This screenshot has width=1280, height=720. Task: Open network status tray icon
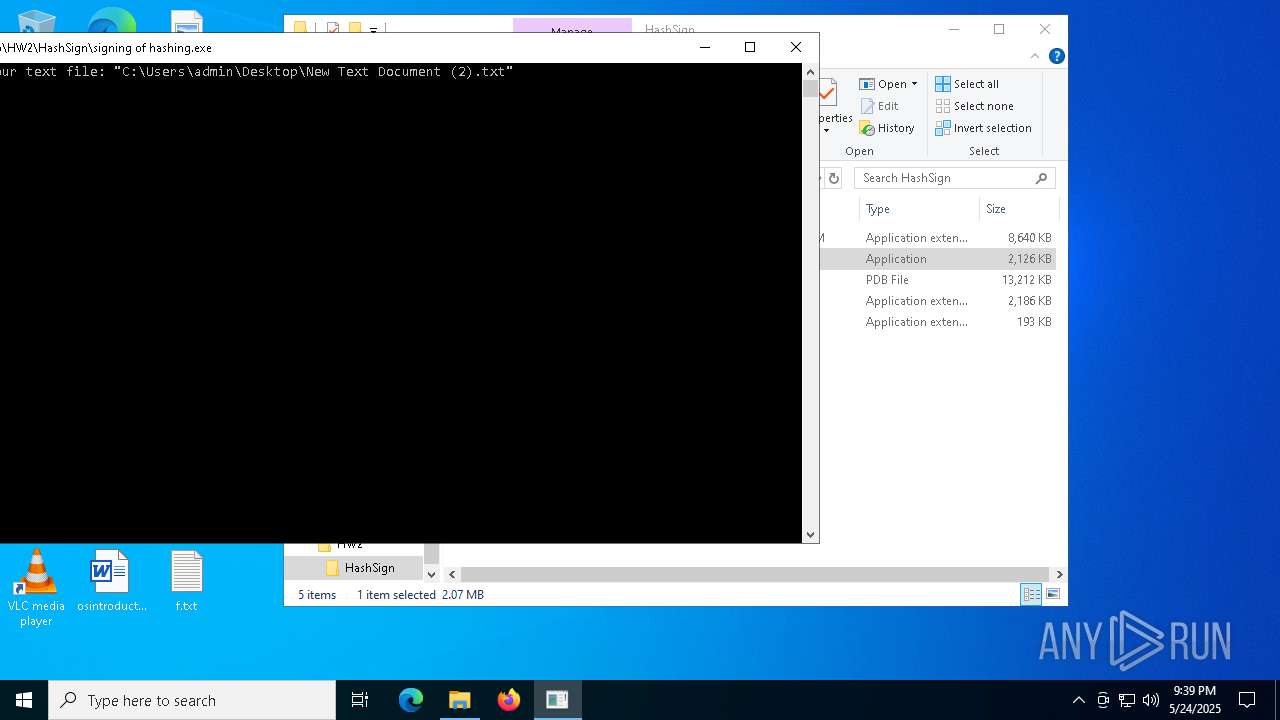[1127, 700]
